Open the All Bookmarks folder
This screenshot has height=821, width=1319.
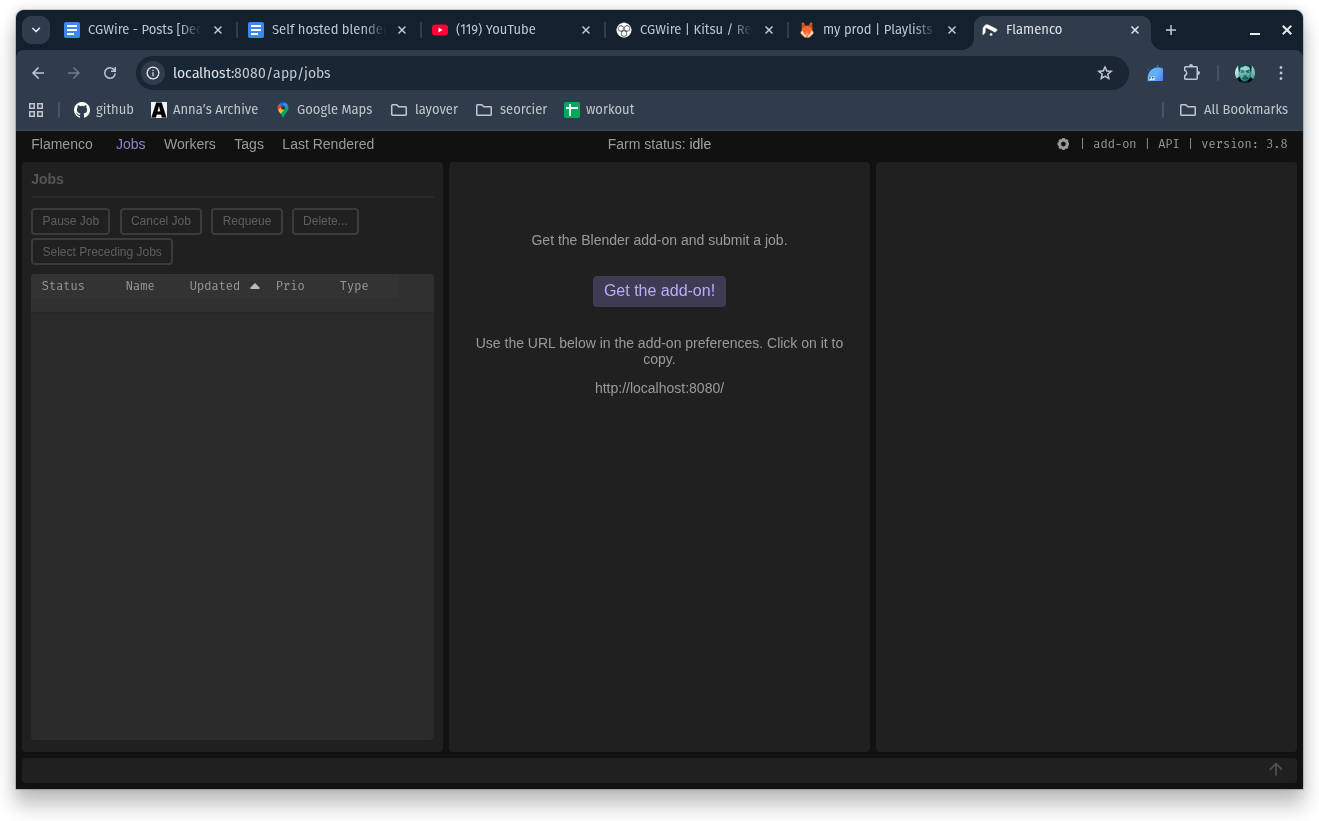(1234, 110)
